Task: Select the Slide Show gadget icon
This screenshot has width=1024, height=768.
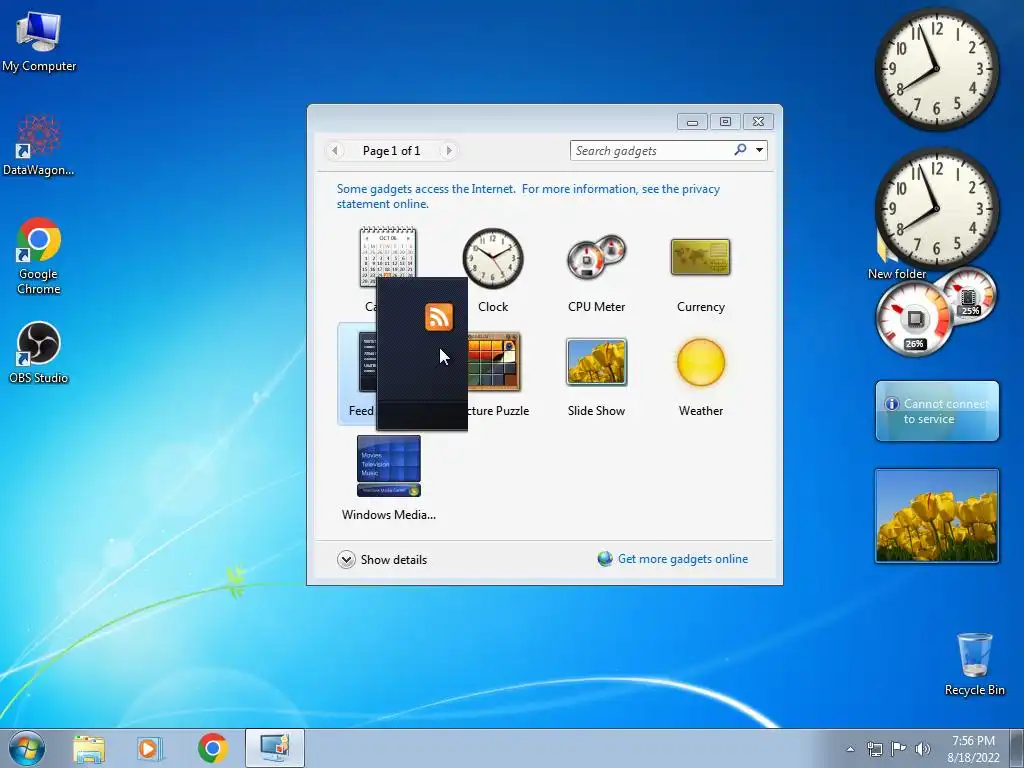Action: 596,362
